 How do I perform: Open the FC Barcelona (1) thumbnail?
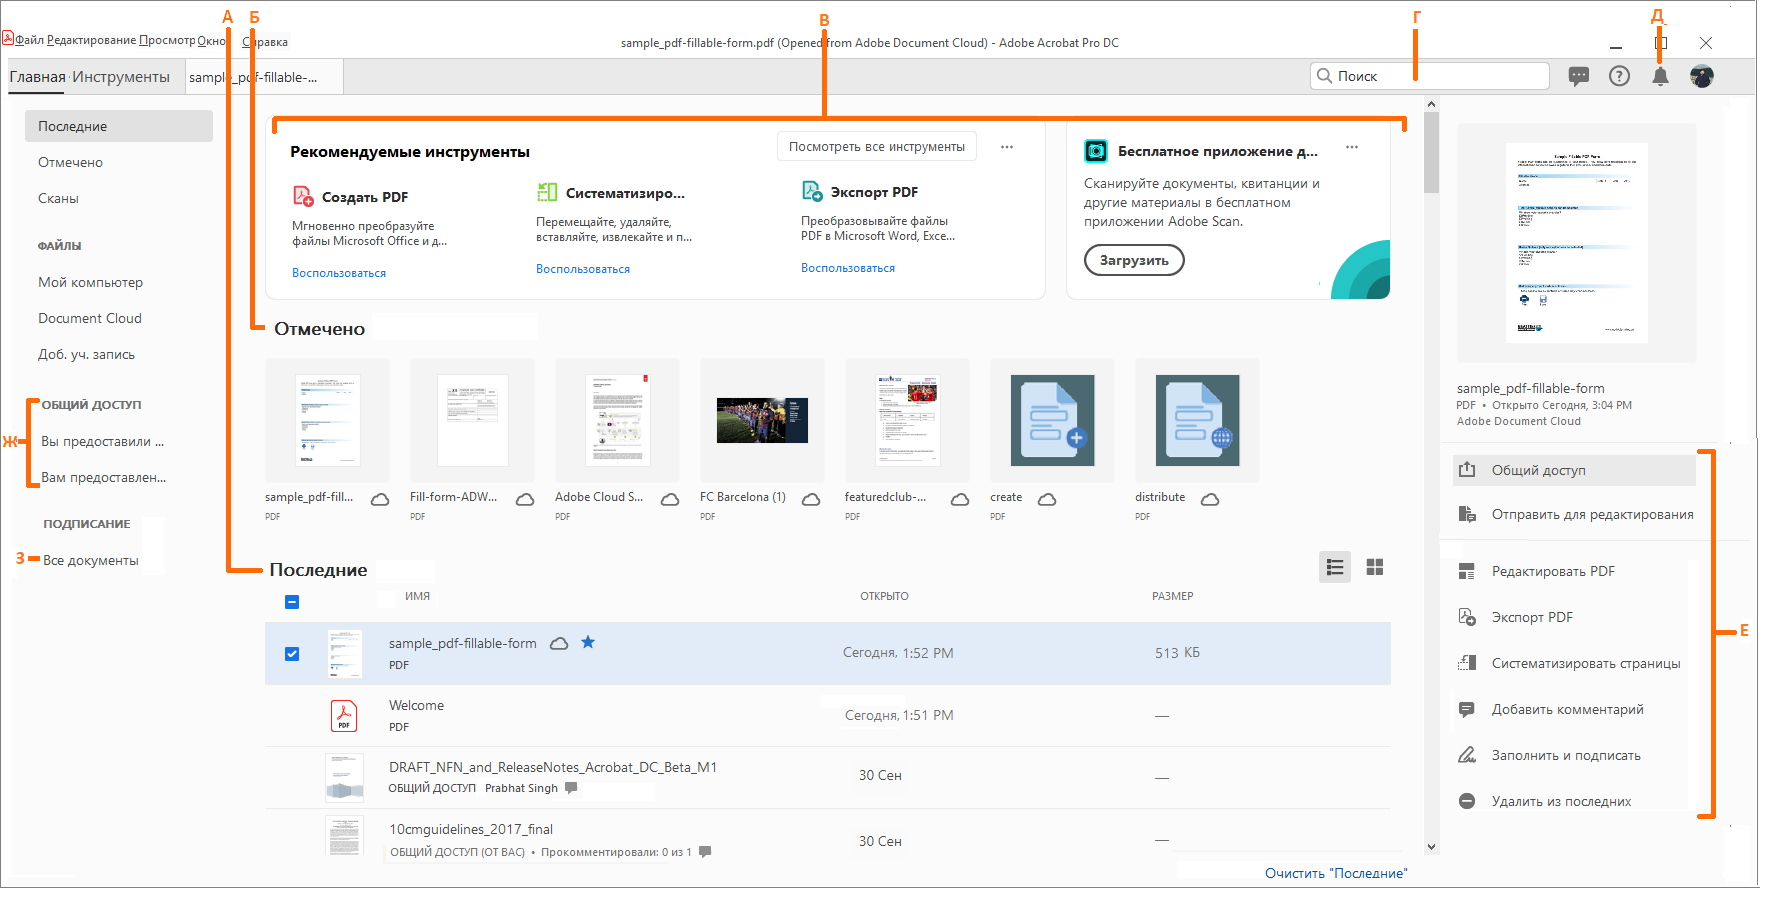click(x=762, y=420)
